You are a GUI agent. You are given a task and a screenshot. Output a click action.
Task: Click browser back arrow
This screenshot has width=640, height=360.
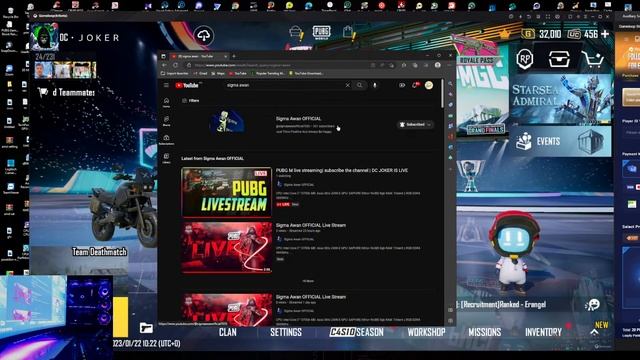point(164,65)
